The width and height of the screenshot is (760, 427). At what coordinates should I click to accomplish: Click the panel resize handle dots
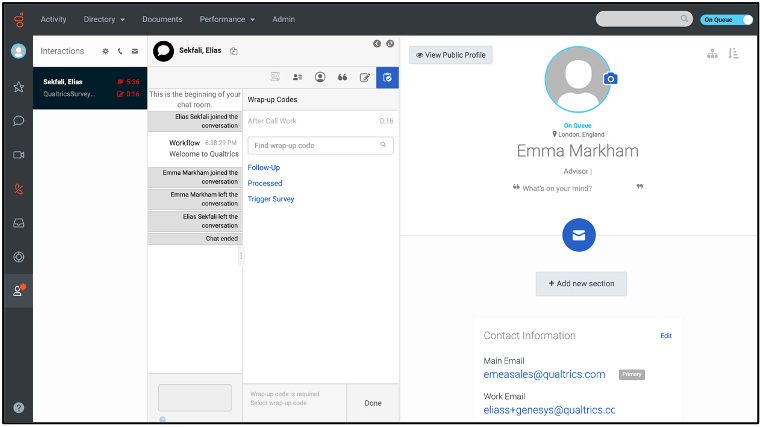[241, 256]
